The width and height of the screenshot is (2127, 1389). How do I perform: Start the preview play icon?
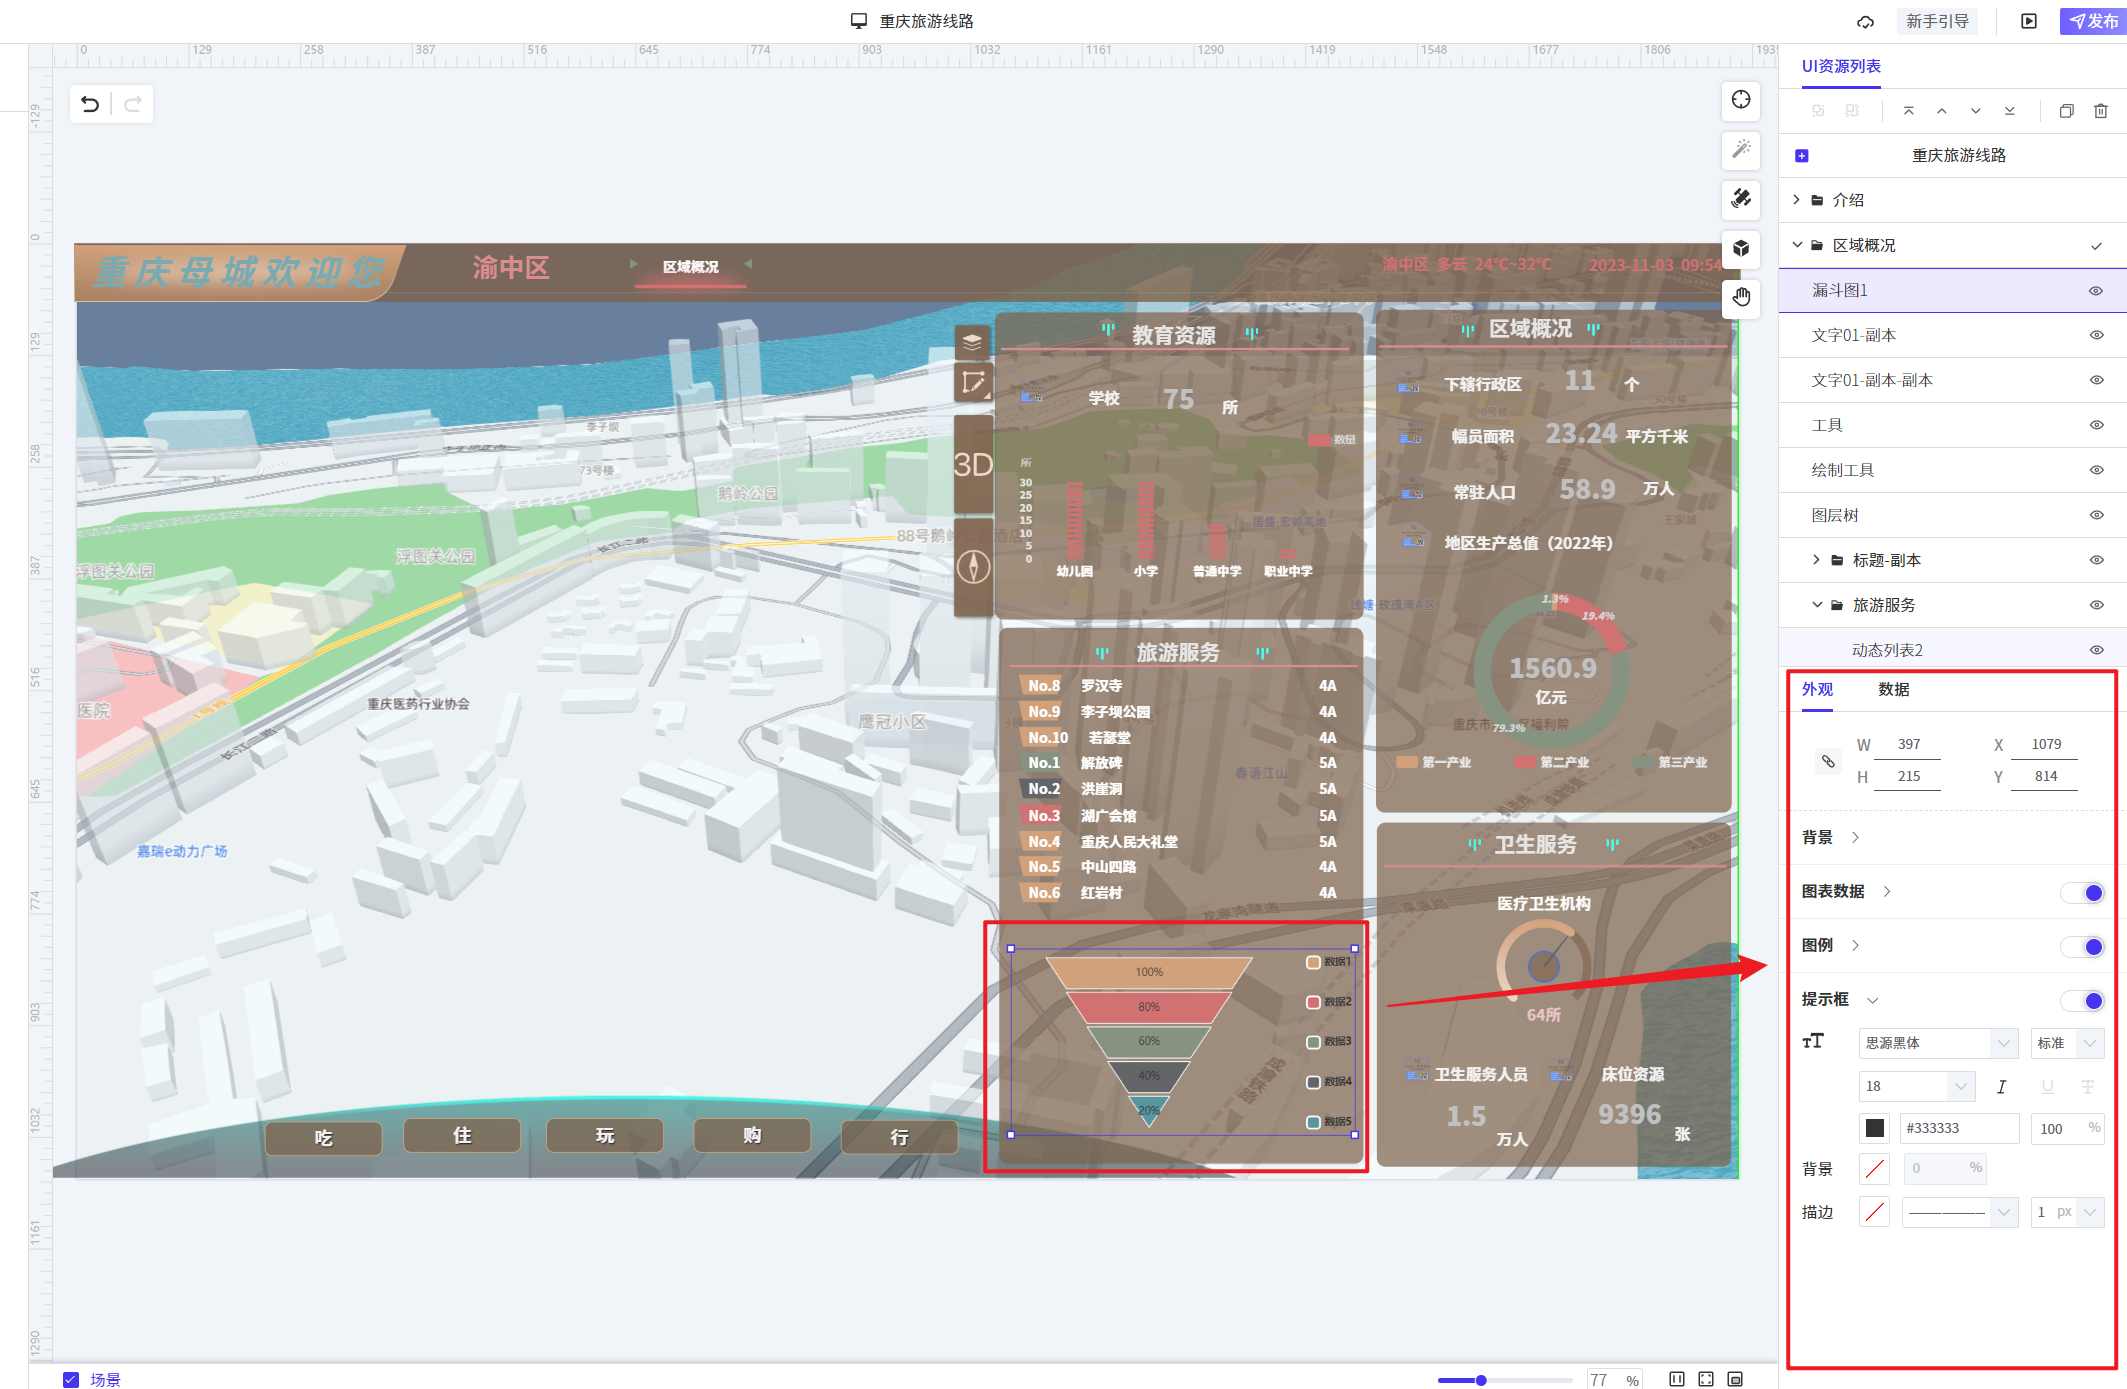2029,21
